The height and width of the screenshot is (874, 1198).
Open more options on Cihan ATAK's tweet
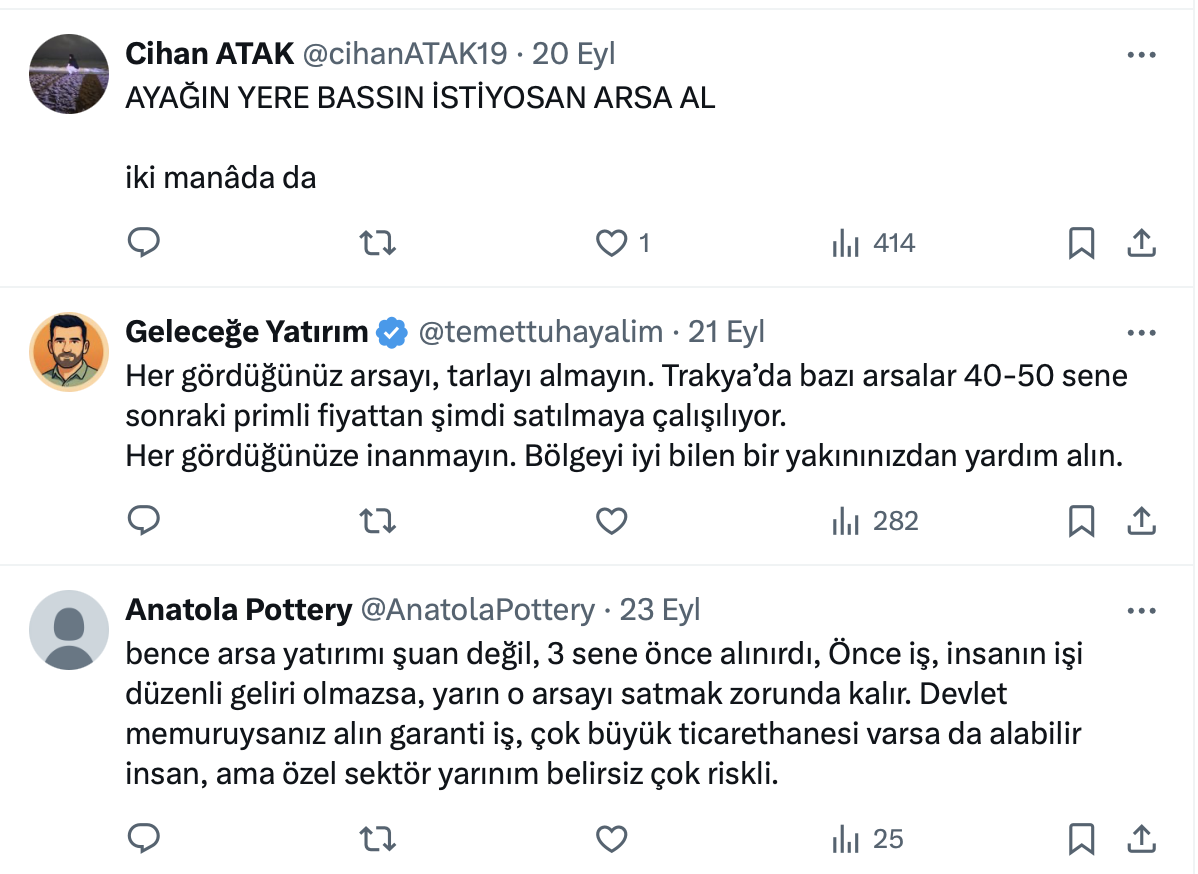(x=1141, y=55)
